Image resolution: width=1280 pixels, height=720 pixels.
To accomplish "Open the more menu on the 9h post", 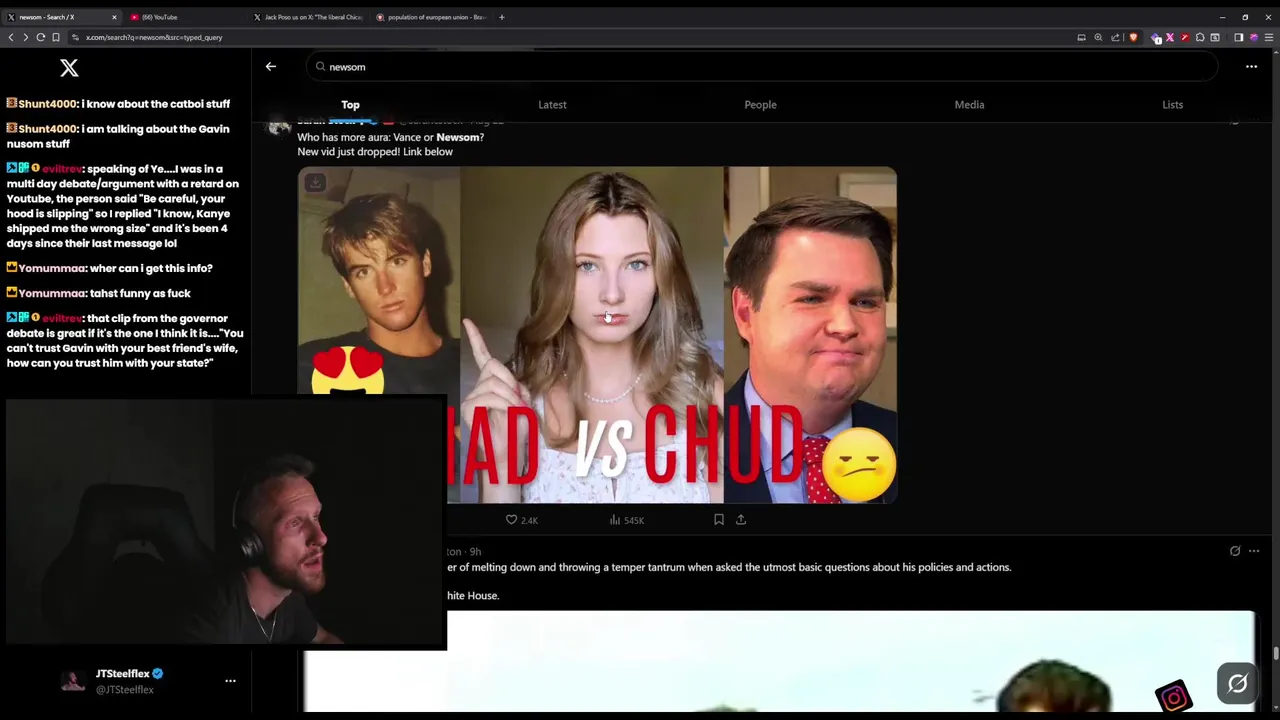I will click(1254, 551).
